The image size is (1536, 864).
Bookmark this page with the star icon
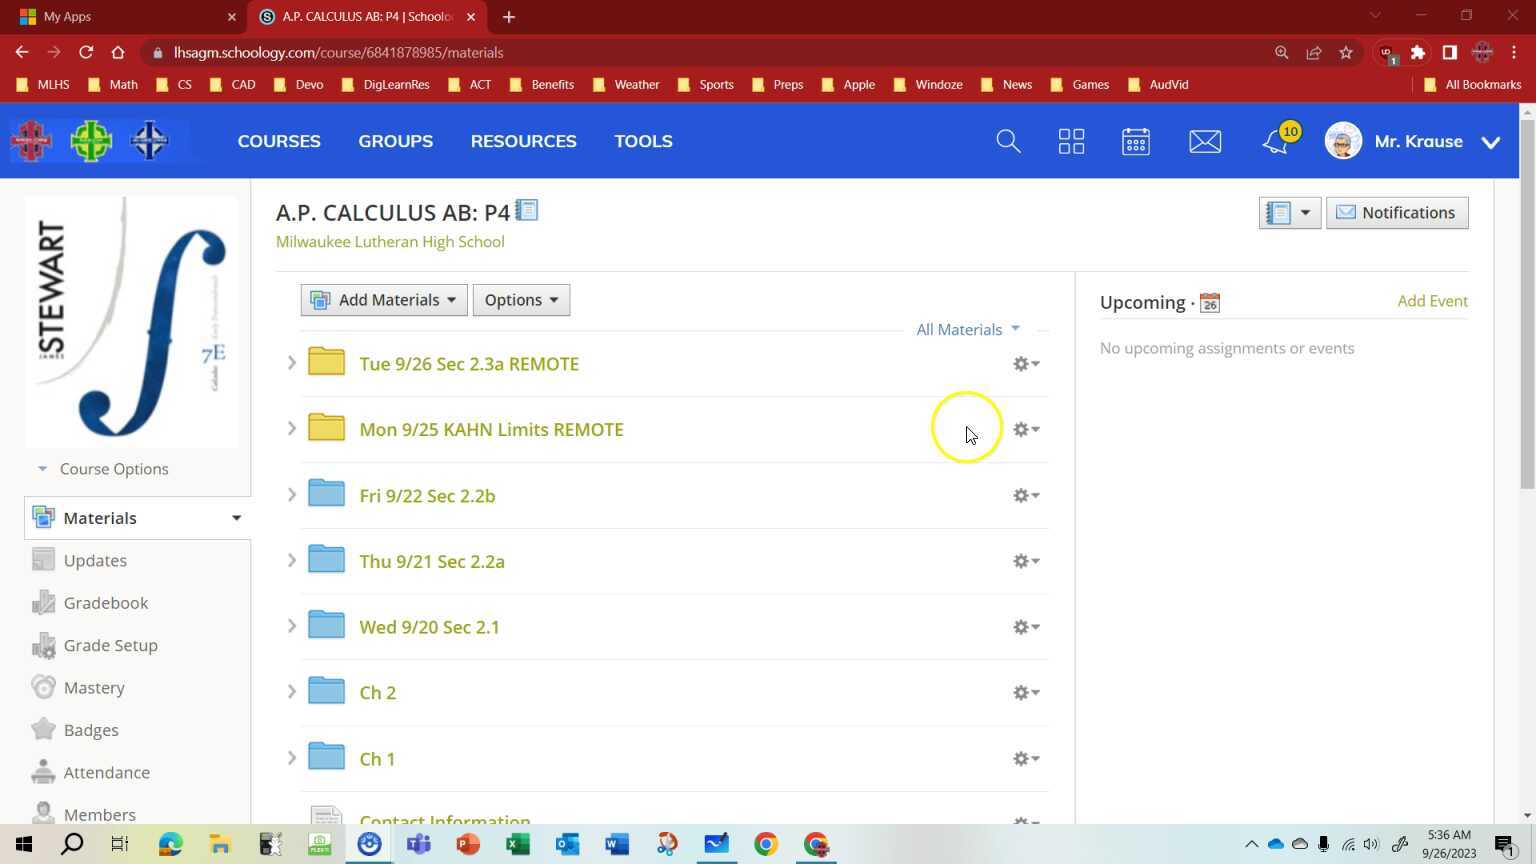1346,53
